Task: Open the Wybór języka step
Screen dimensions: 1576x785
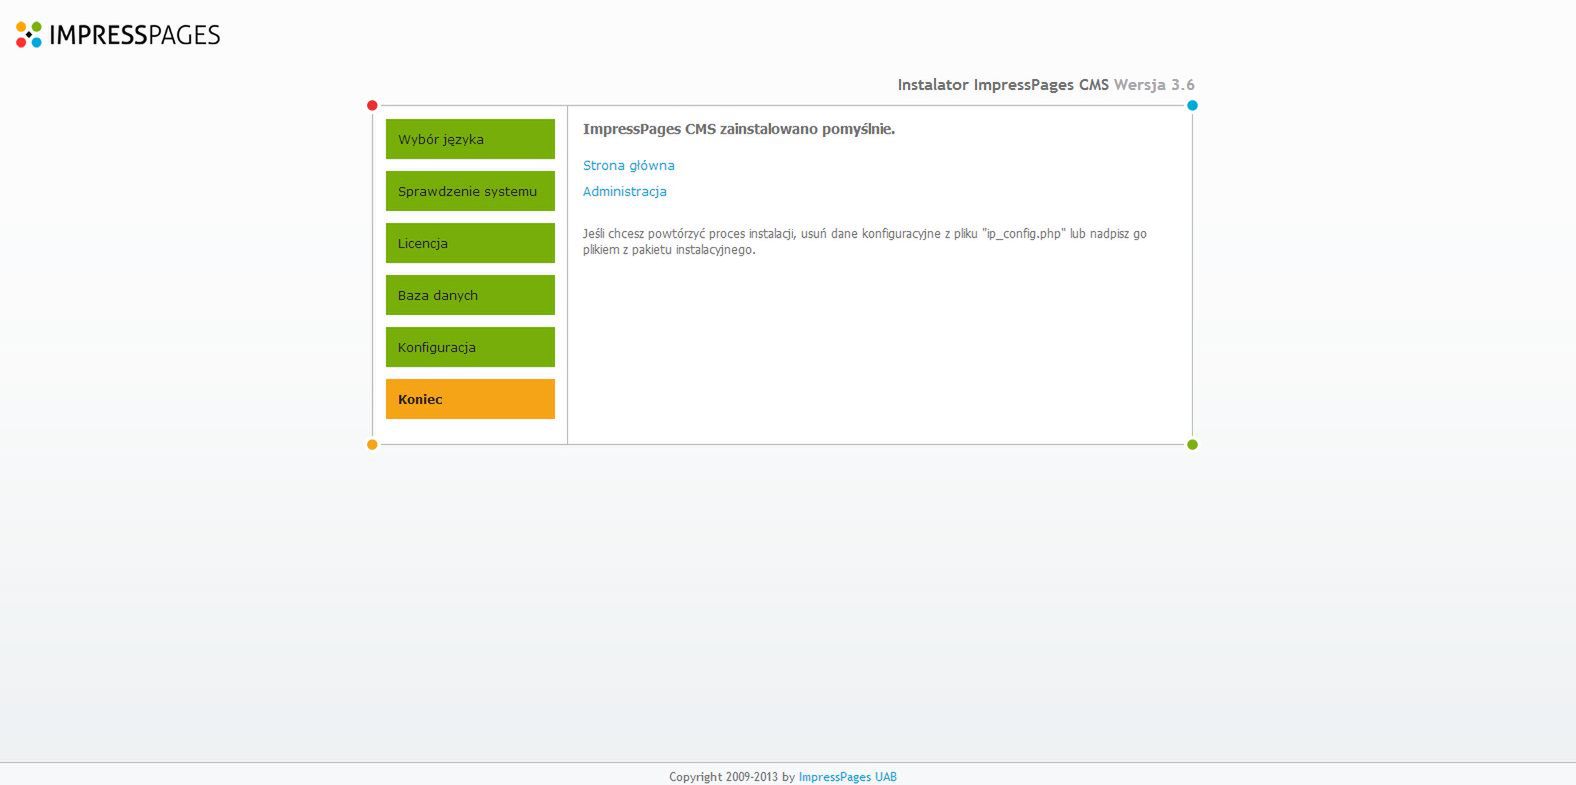Action: coord(470,139)
